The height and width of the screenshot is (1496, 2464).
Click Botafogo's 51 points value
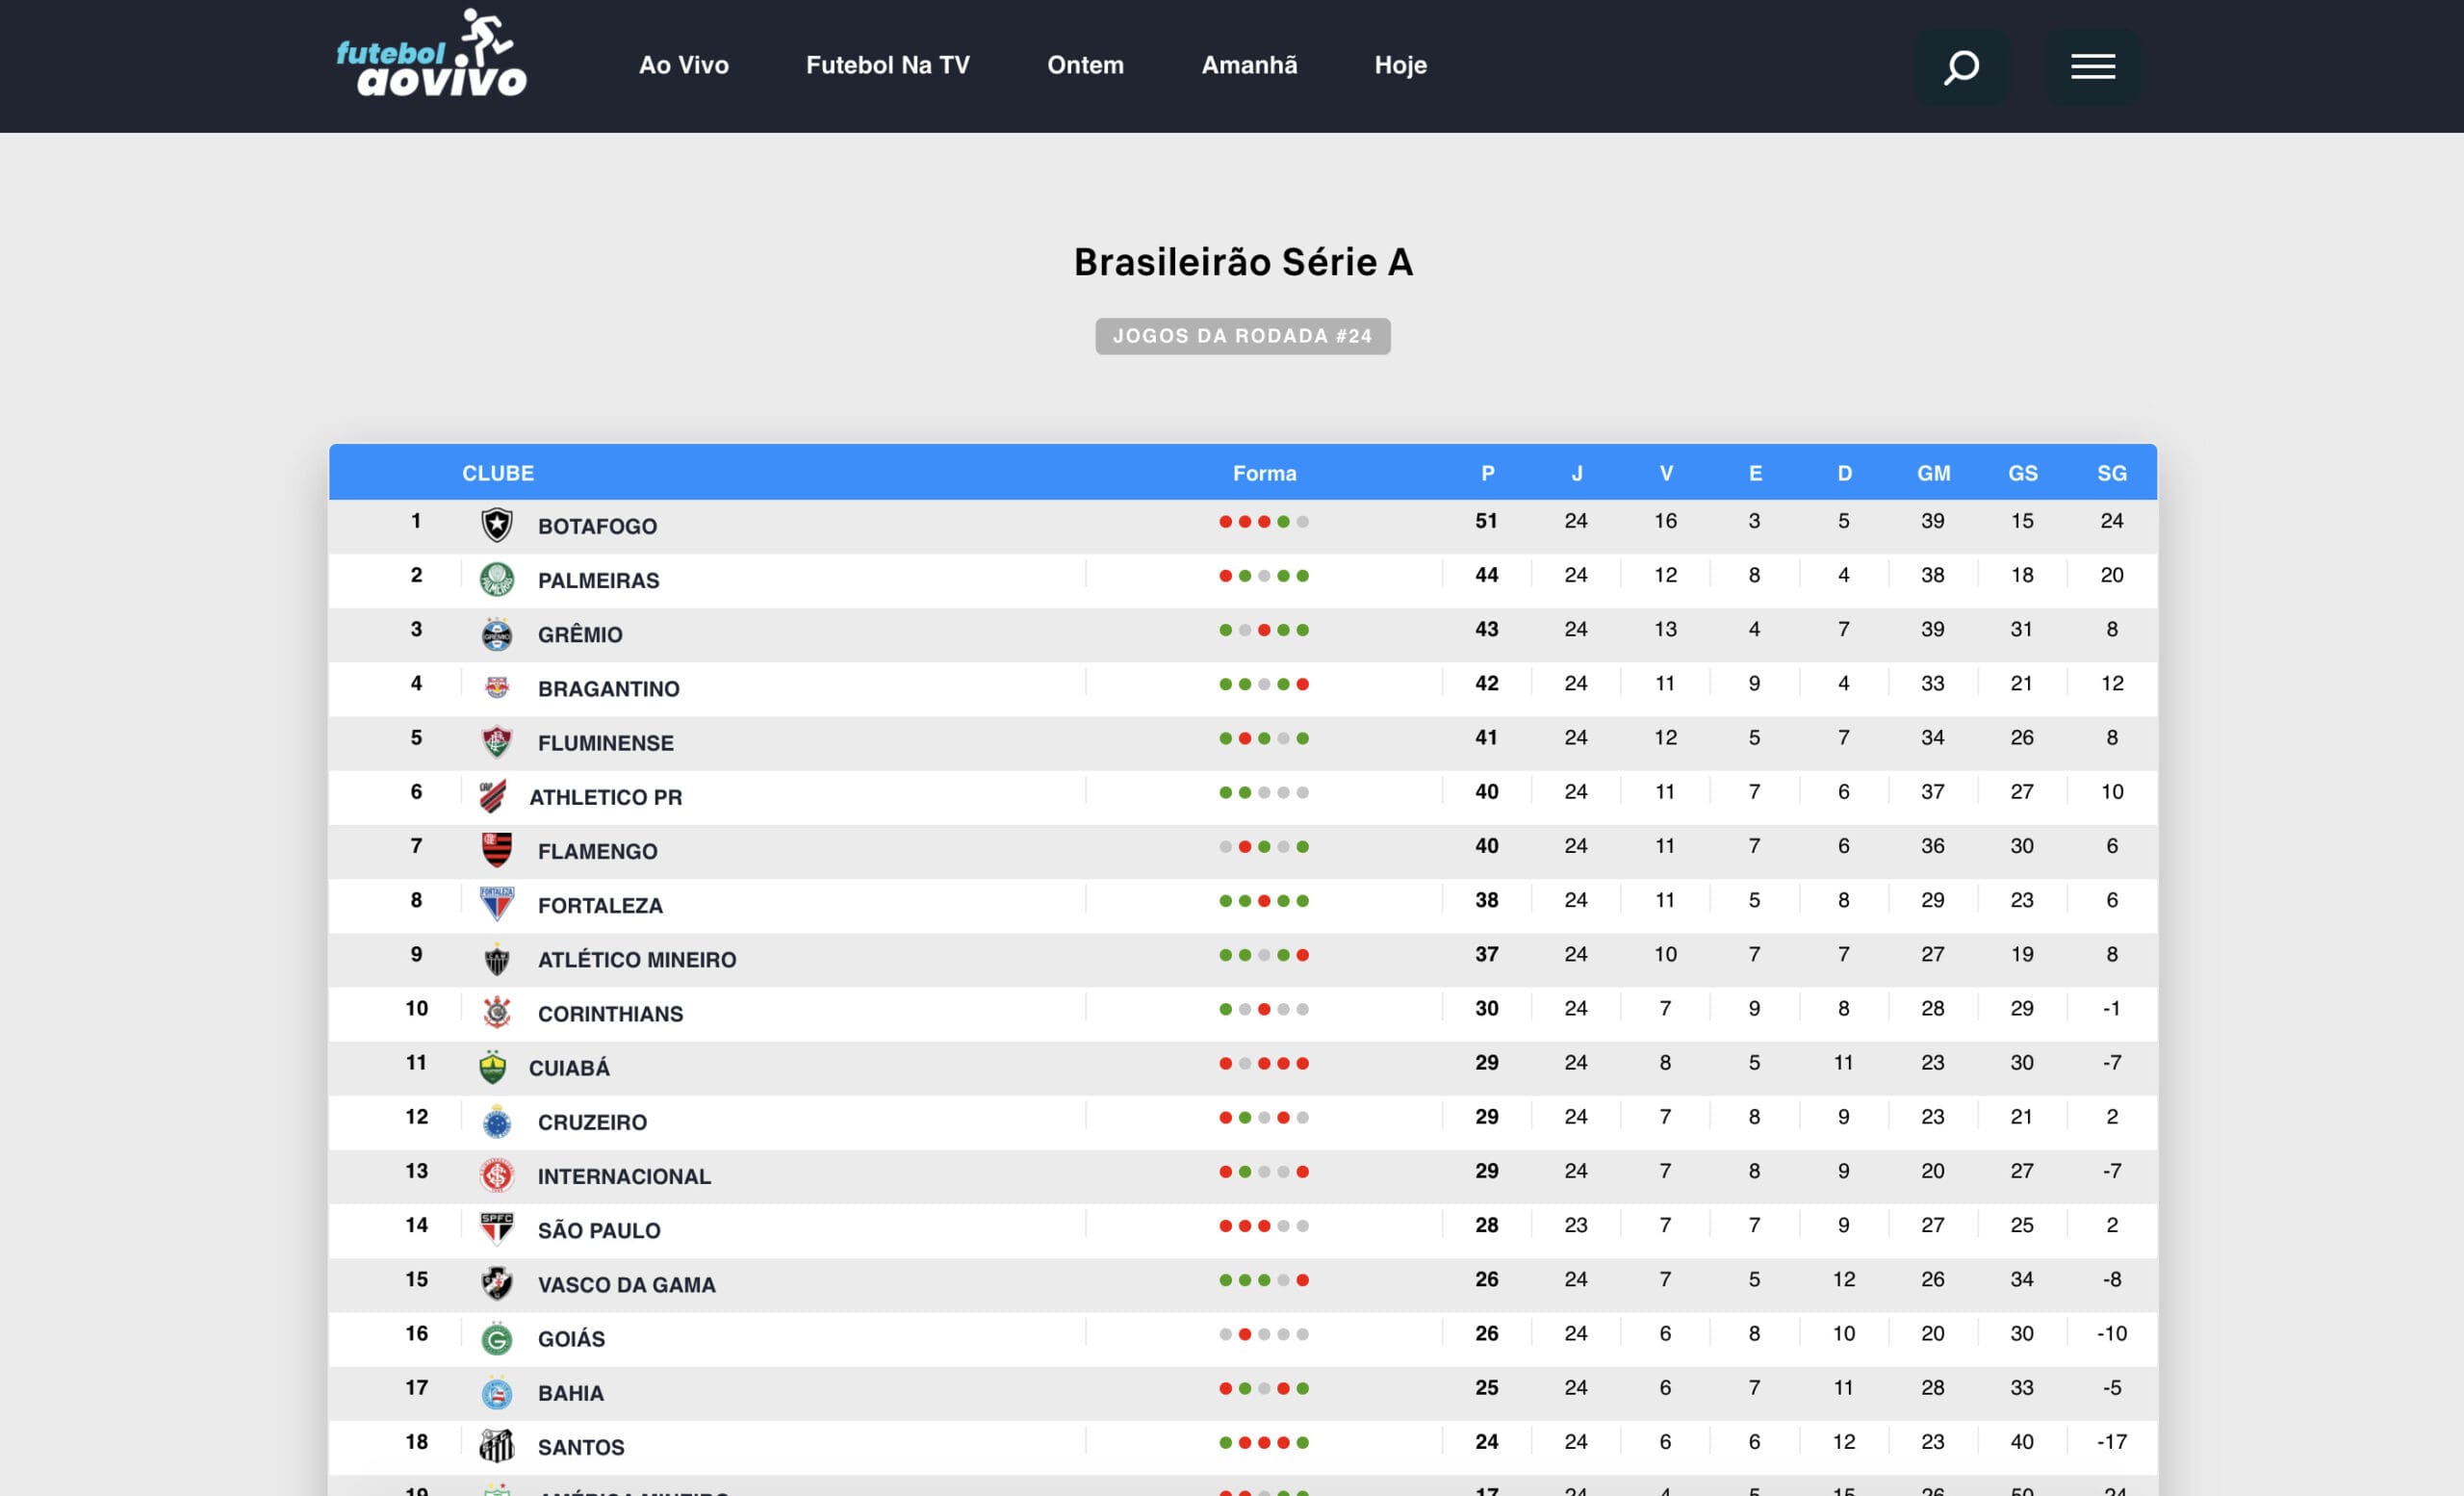point(1486,521)
